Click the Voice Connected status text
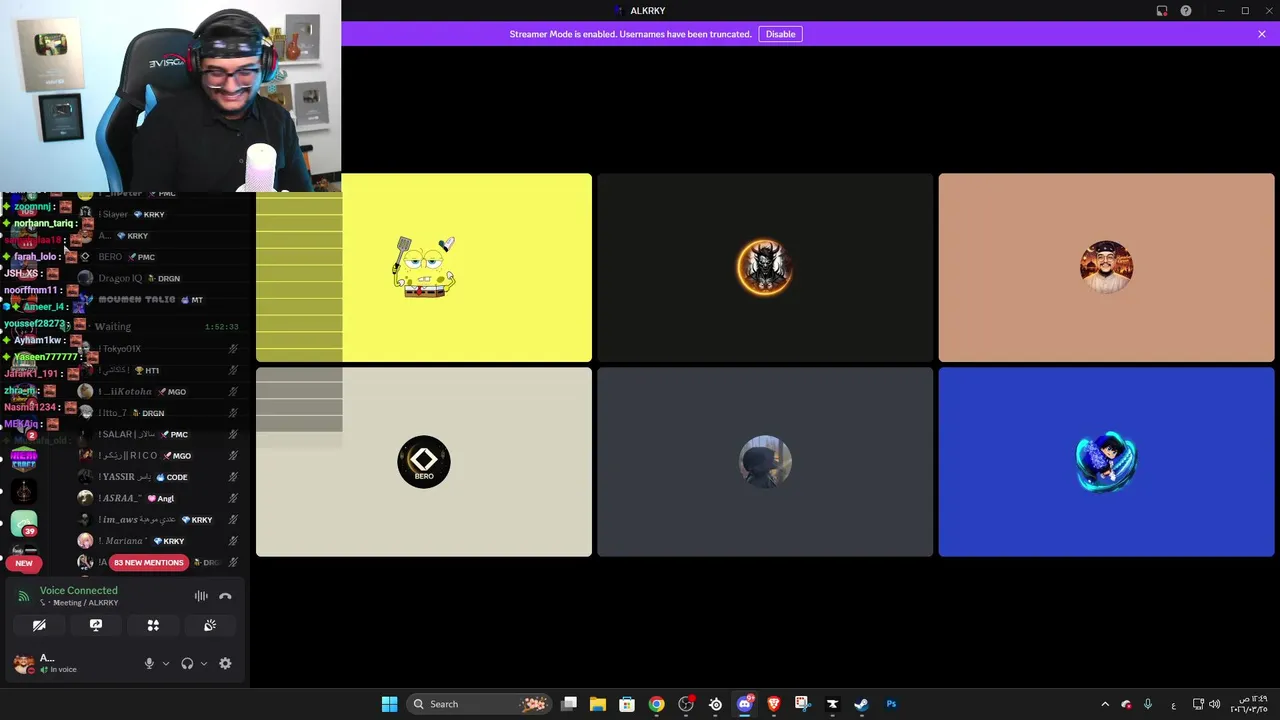This screenshot has height=720, width=1280. 78,590
